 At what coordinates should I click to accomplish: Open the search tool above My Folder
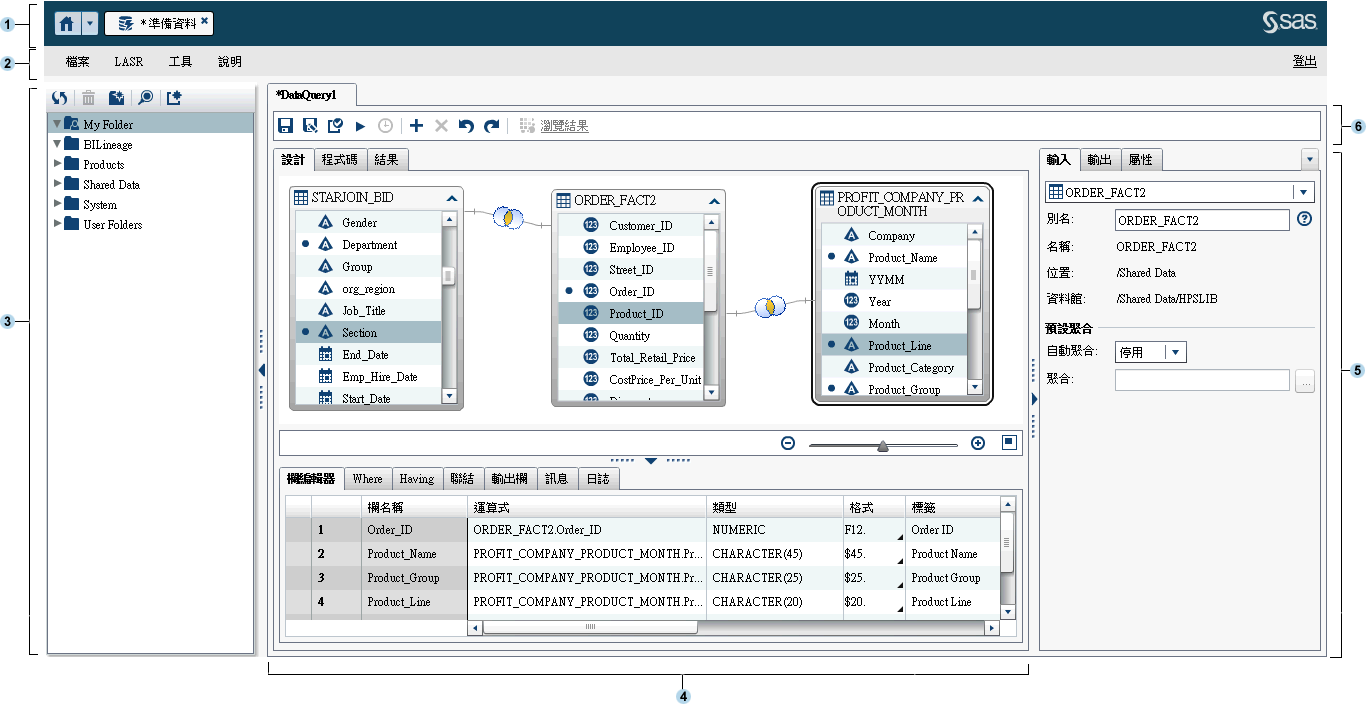coord(143,97)
